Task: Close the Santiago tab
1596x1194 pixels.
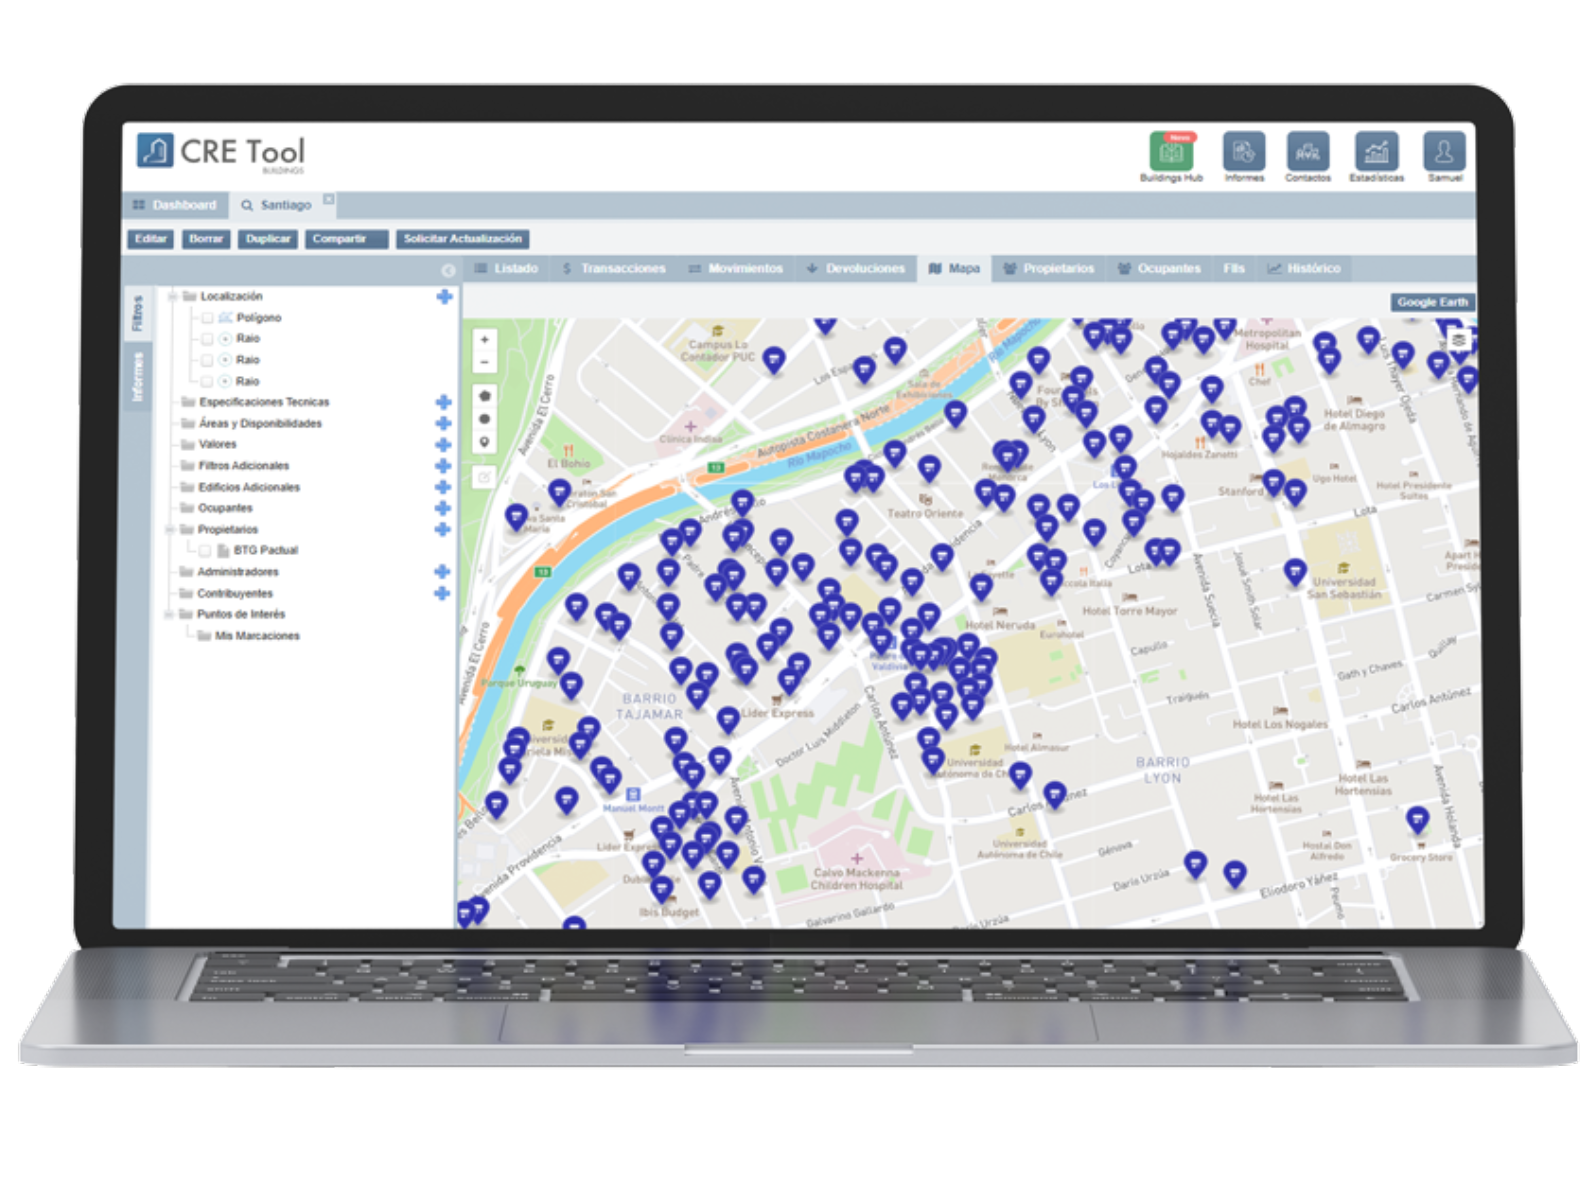Action: (x=329, y=199)
